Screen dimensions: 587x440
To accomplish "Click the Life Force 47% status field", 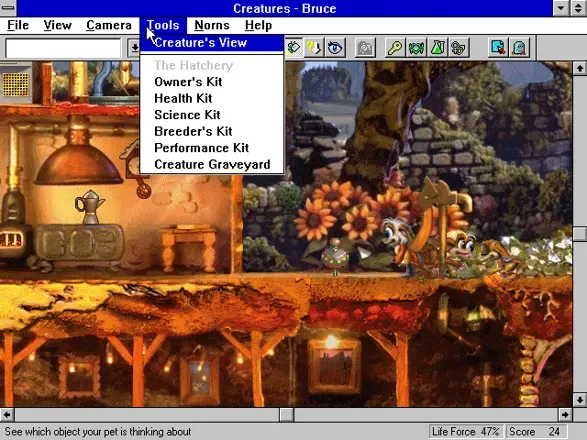I will click(465, 432).
